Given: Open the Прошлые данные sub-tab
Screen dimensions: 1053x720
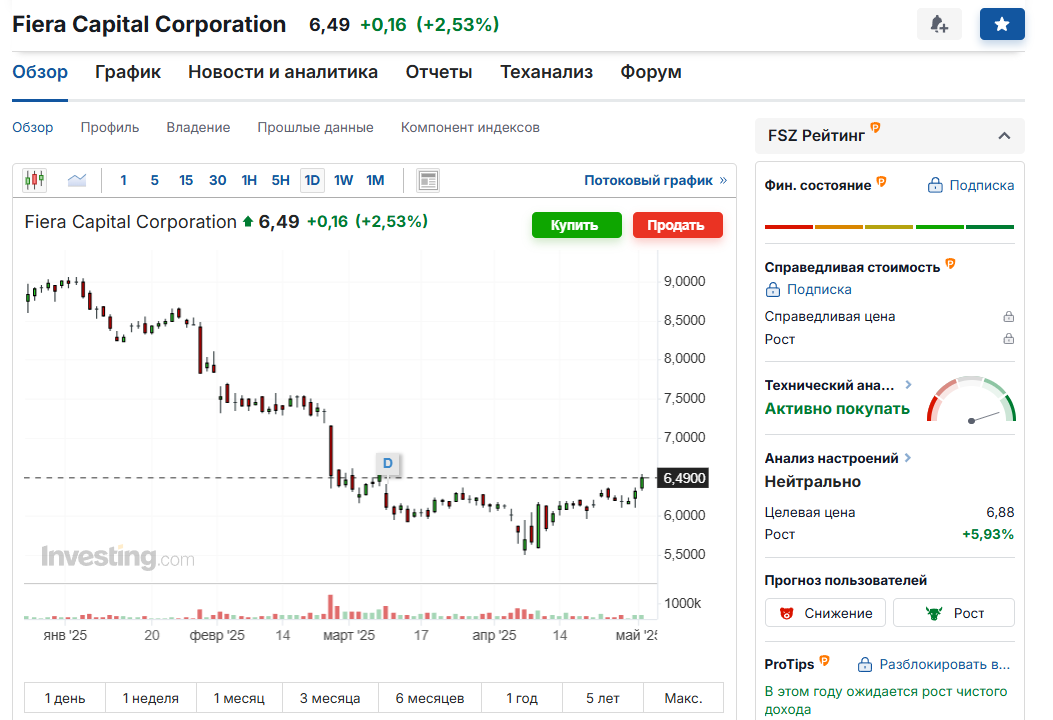Looking at the screenshot, I should click(x=315, y=128).
